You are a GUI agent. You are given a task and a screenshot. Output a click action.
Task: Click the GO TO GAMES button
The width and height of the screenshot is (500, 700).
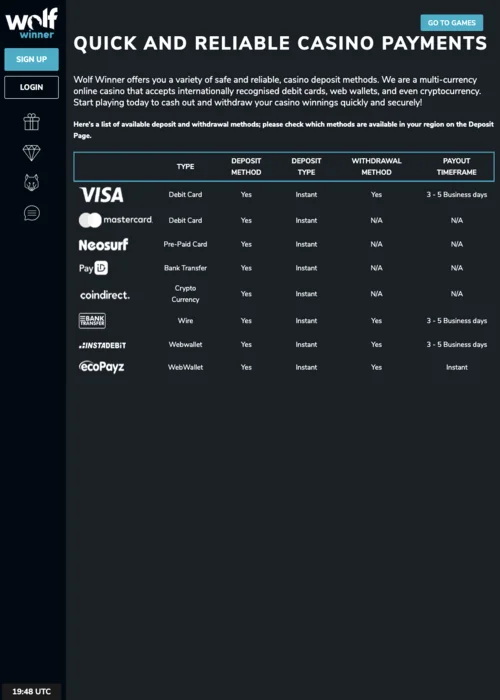tap(451, 23)
